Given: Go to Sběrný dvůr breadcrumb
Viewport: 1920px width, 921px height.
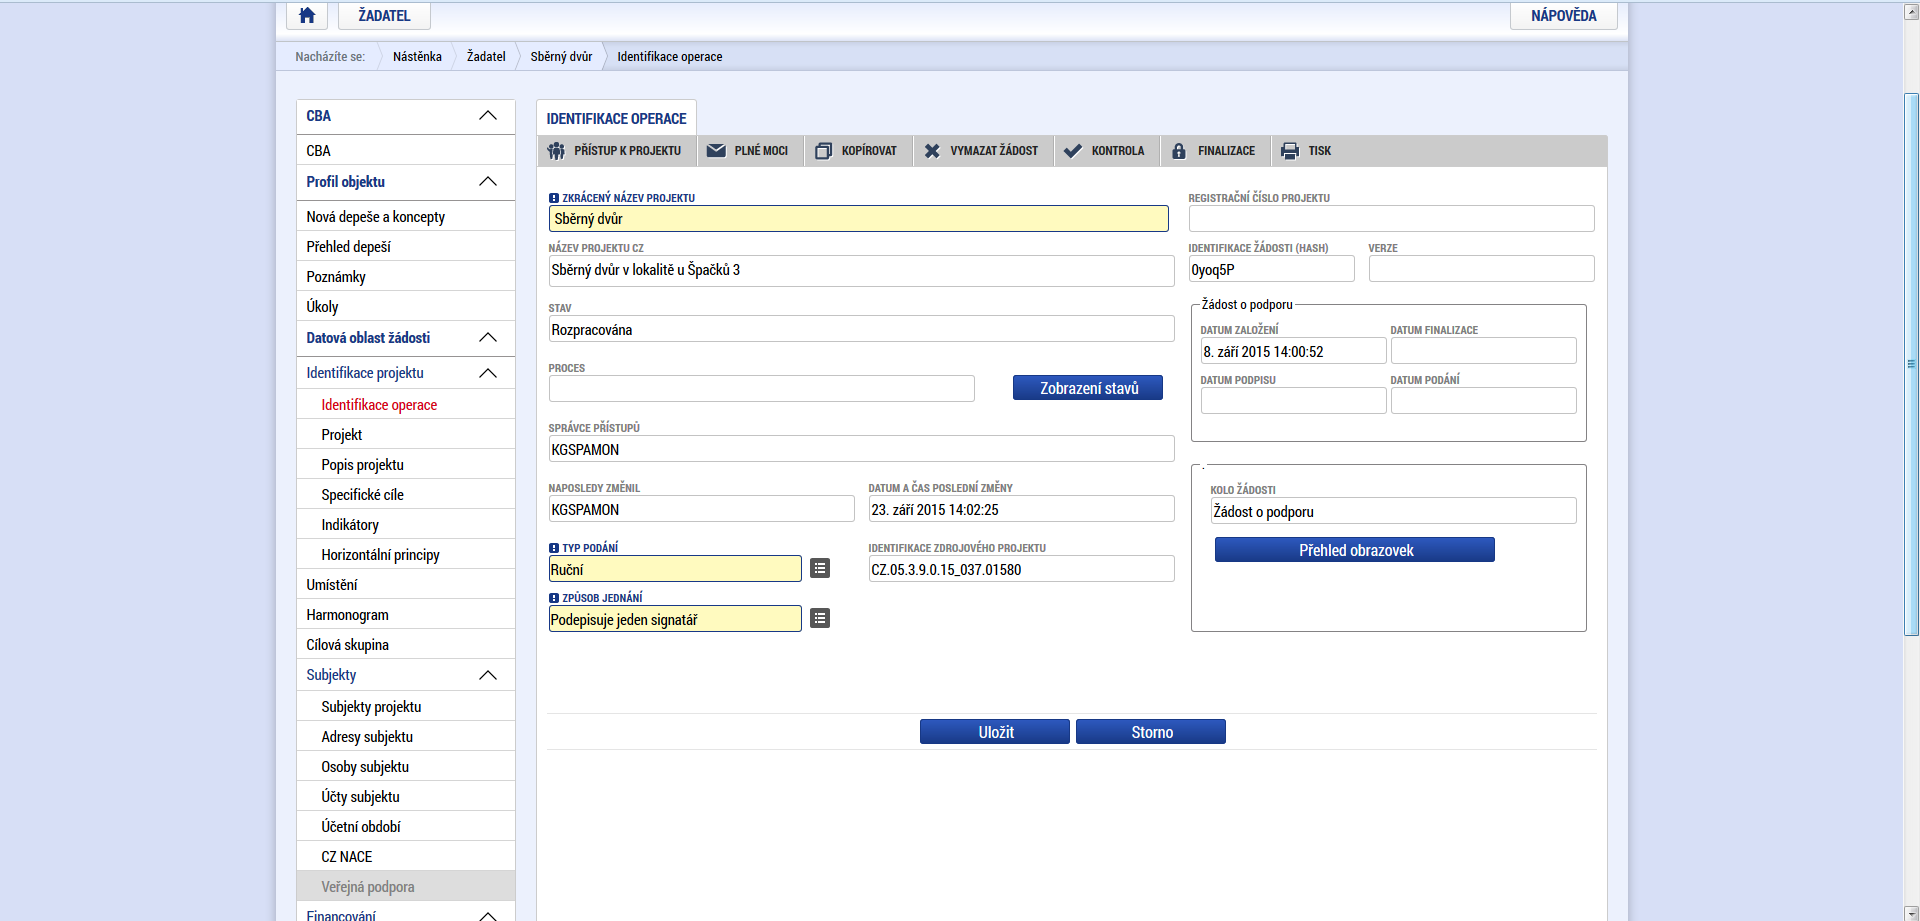Looking at the screenshot, I should (561, 57).
